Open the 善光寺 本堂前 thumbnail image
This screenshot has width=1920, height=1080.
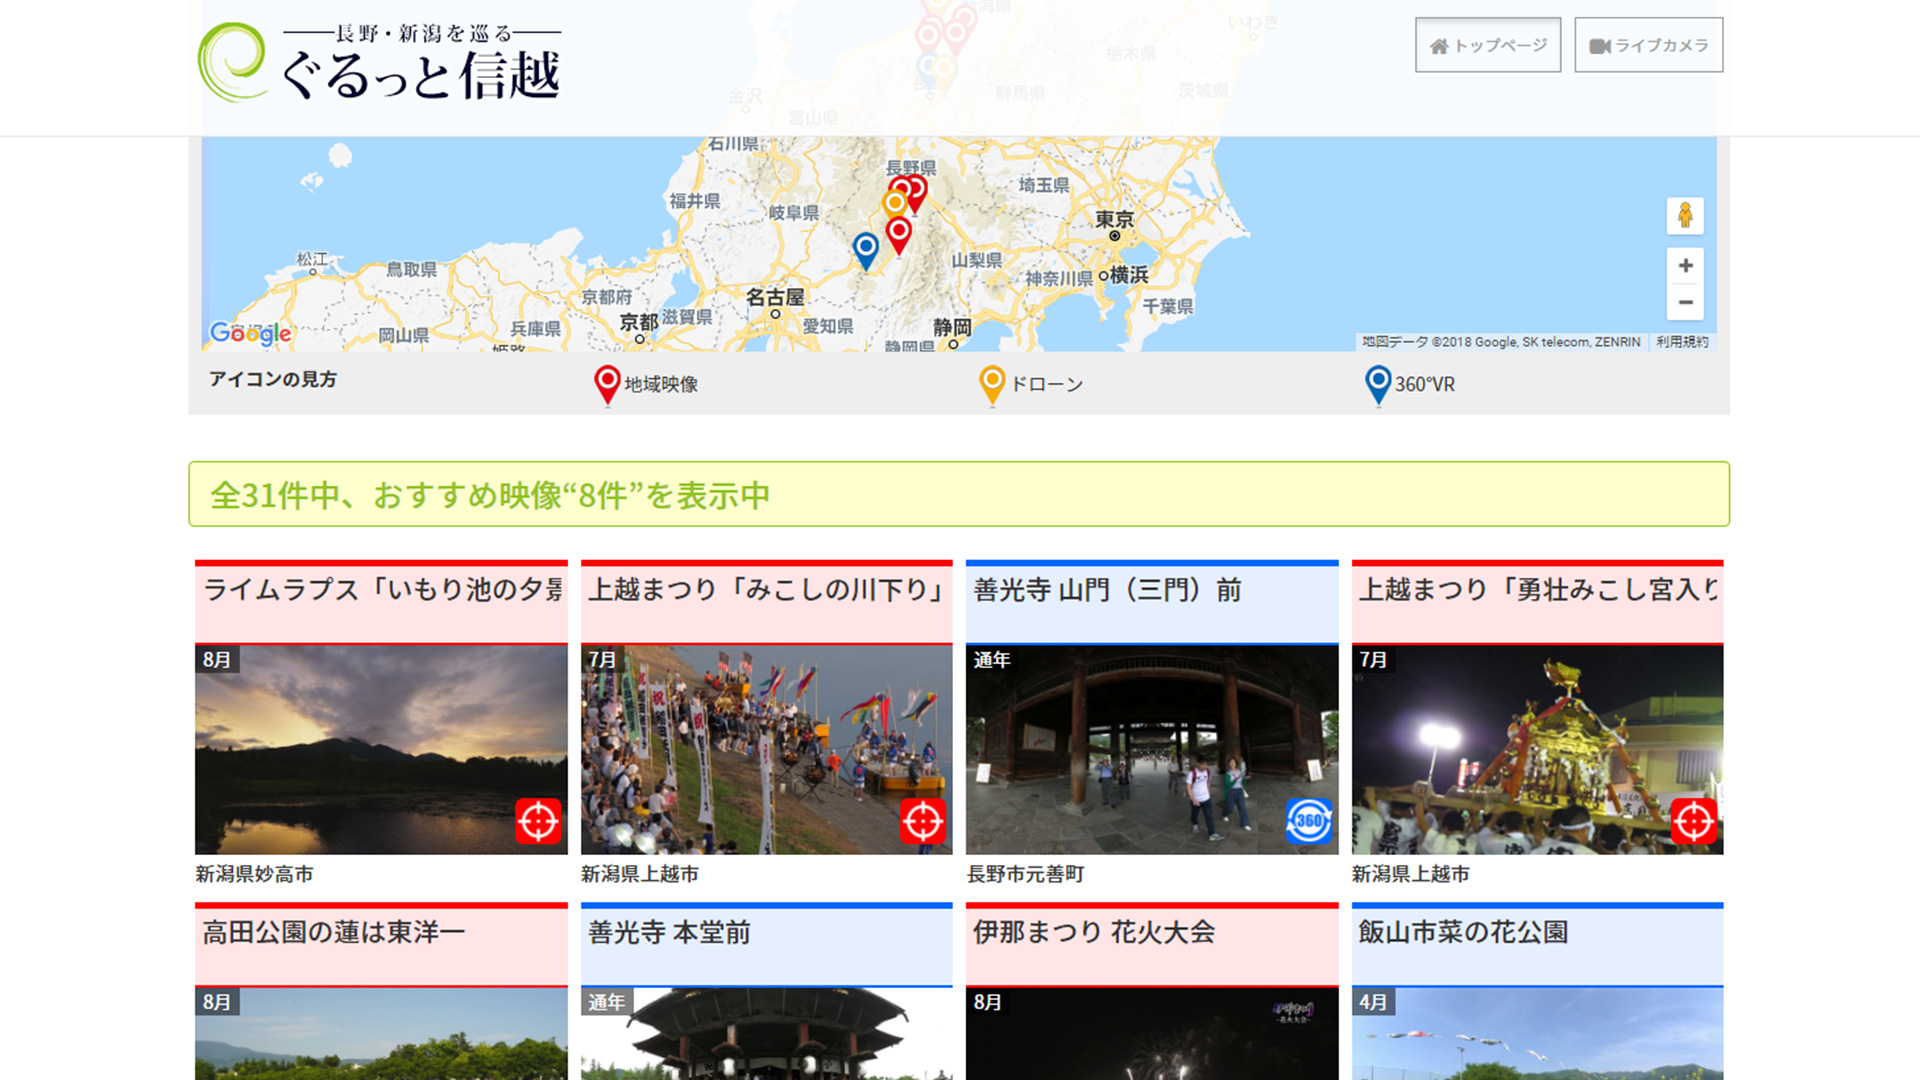tap(767, 1034)
